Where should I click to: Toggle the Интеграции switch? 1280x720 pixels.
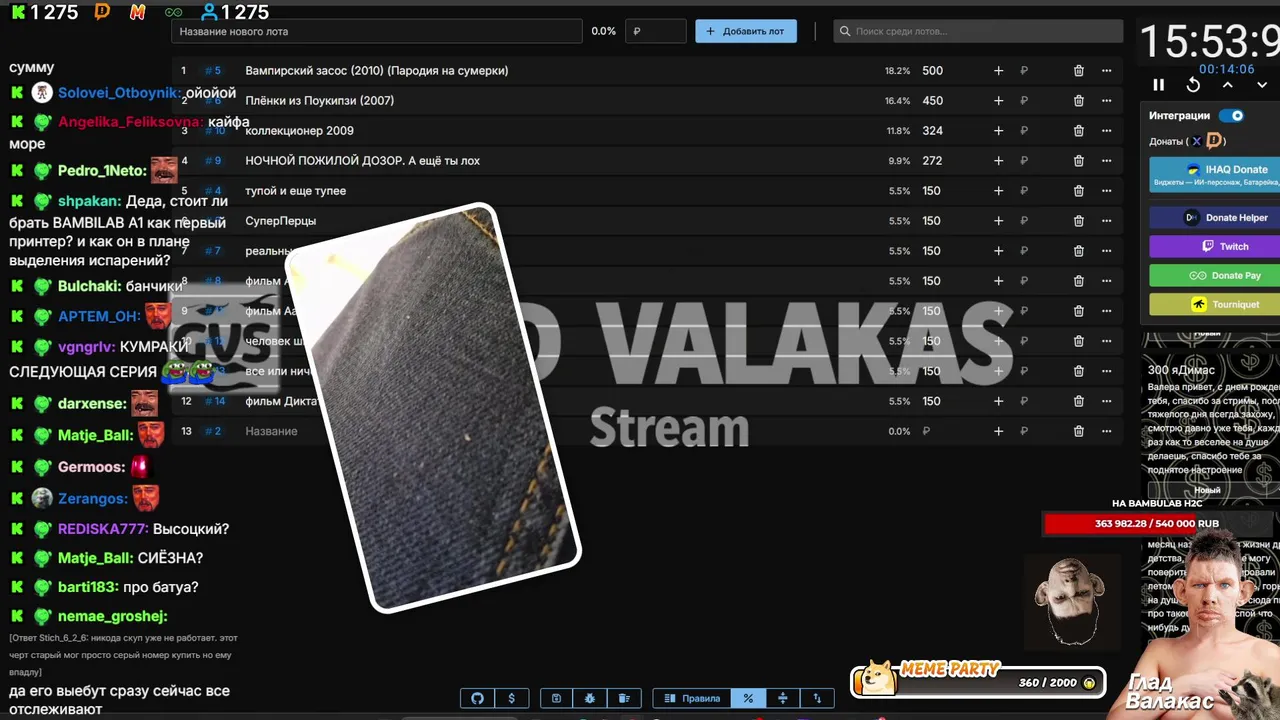1232,116
